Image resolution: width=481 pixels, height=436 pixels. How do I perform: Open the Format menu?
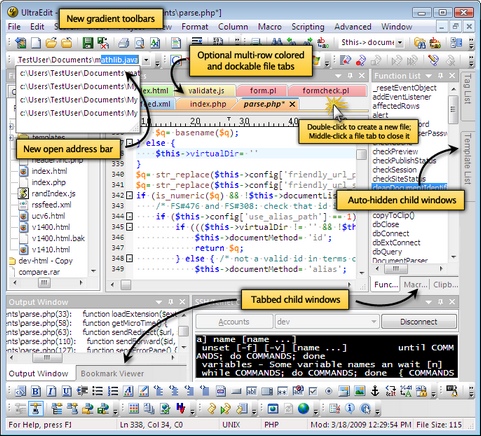[195, 27]
